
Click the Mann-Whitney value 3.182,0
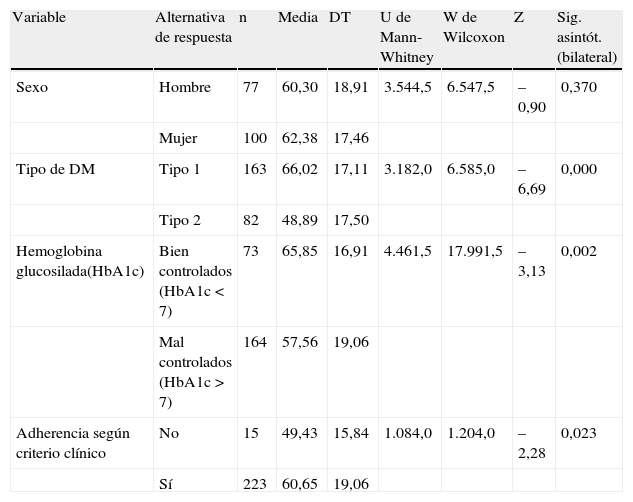point(407,170)
